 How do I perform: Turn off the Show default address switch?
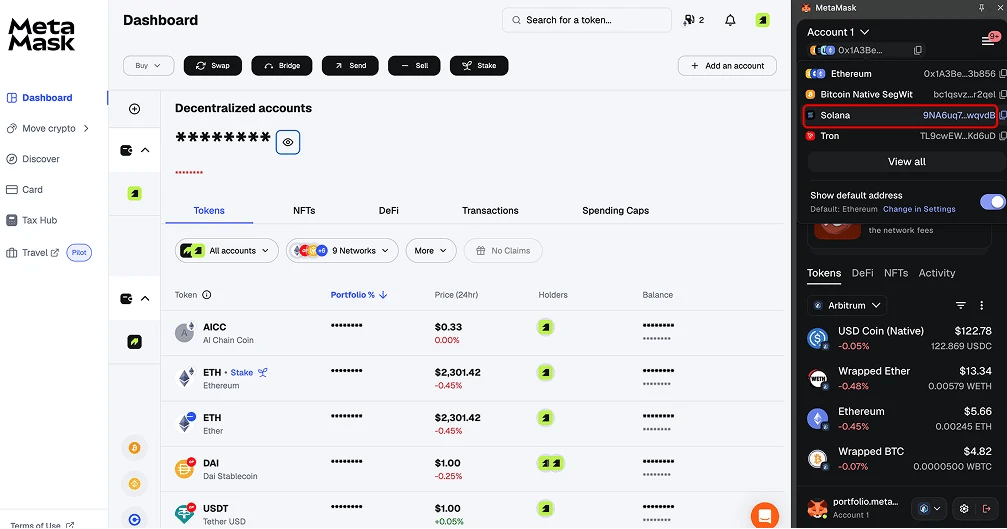(992, 202)
